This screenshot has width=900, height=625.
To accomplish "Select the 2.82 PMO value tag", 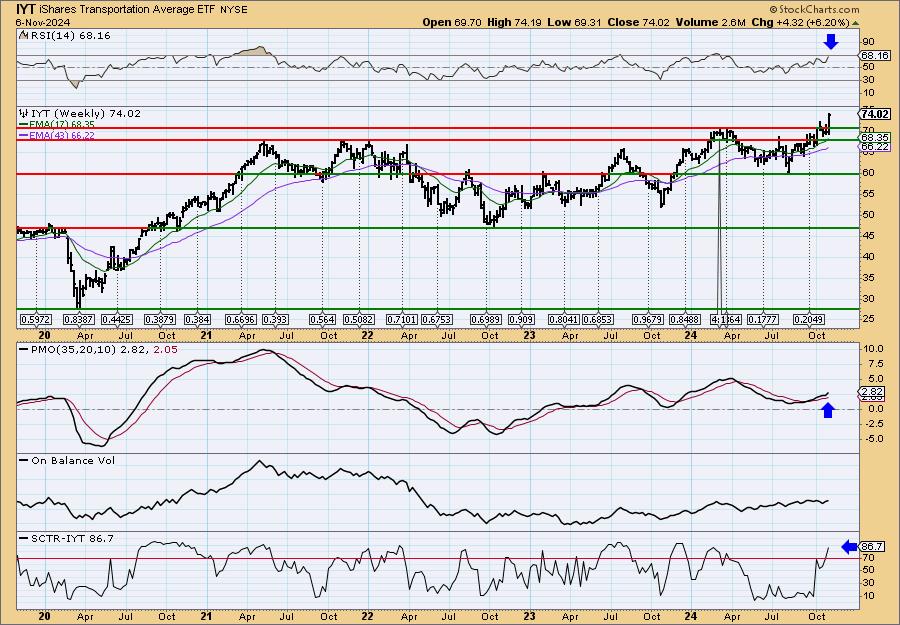I will click(x=873, y=391).
